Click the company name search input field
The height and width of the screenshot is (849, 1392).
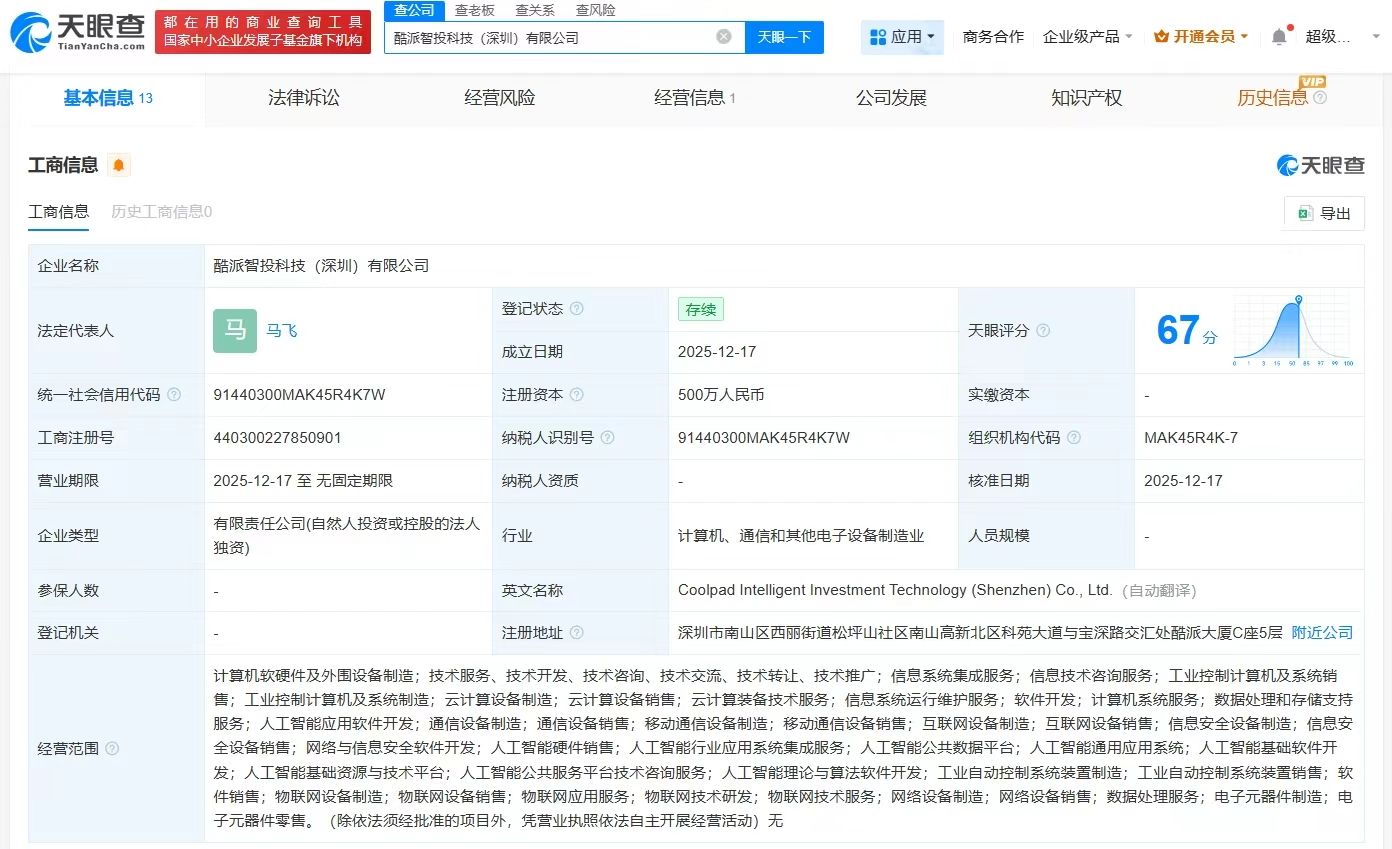(550, 37)
